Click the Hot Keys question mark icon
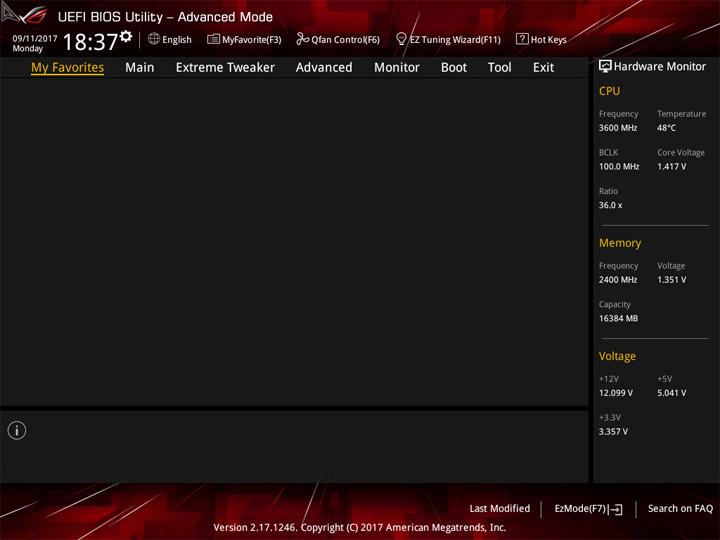The height and width of the screenshot is (540, 720). (522, 39)
